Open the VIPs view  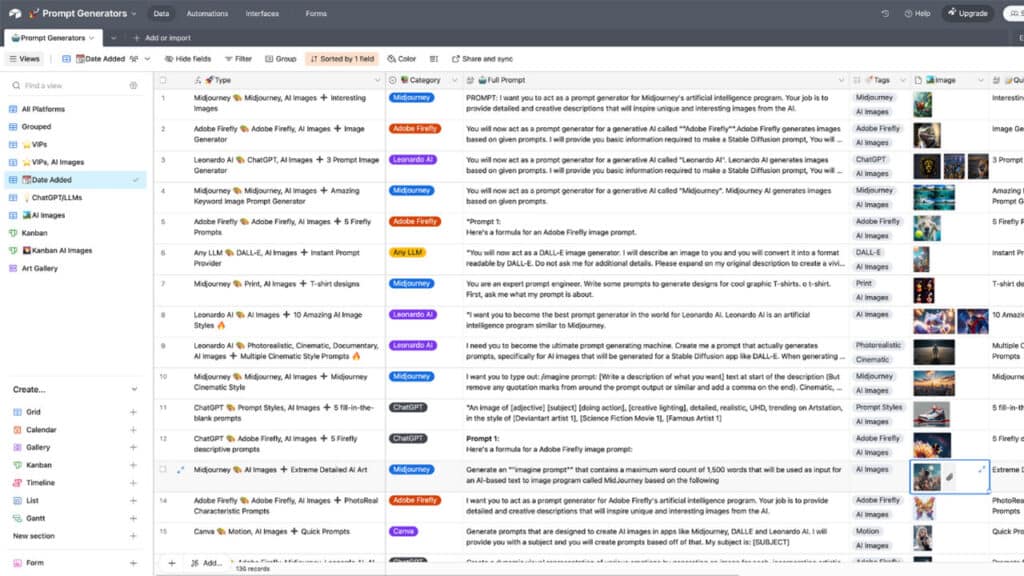74,144
